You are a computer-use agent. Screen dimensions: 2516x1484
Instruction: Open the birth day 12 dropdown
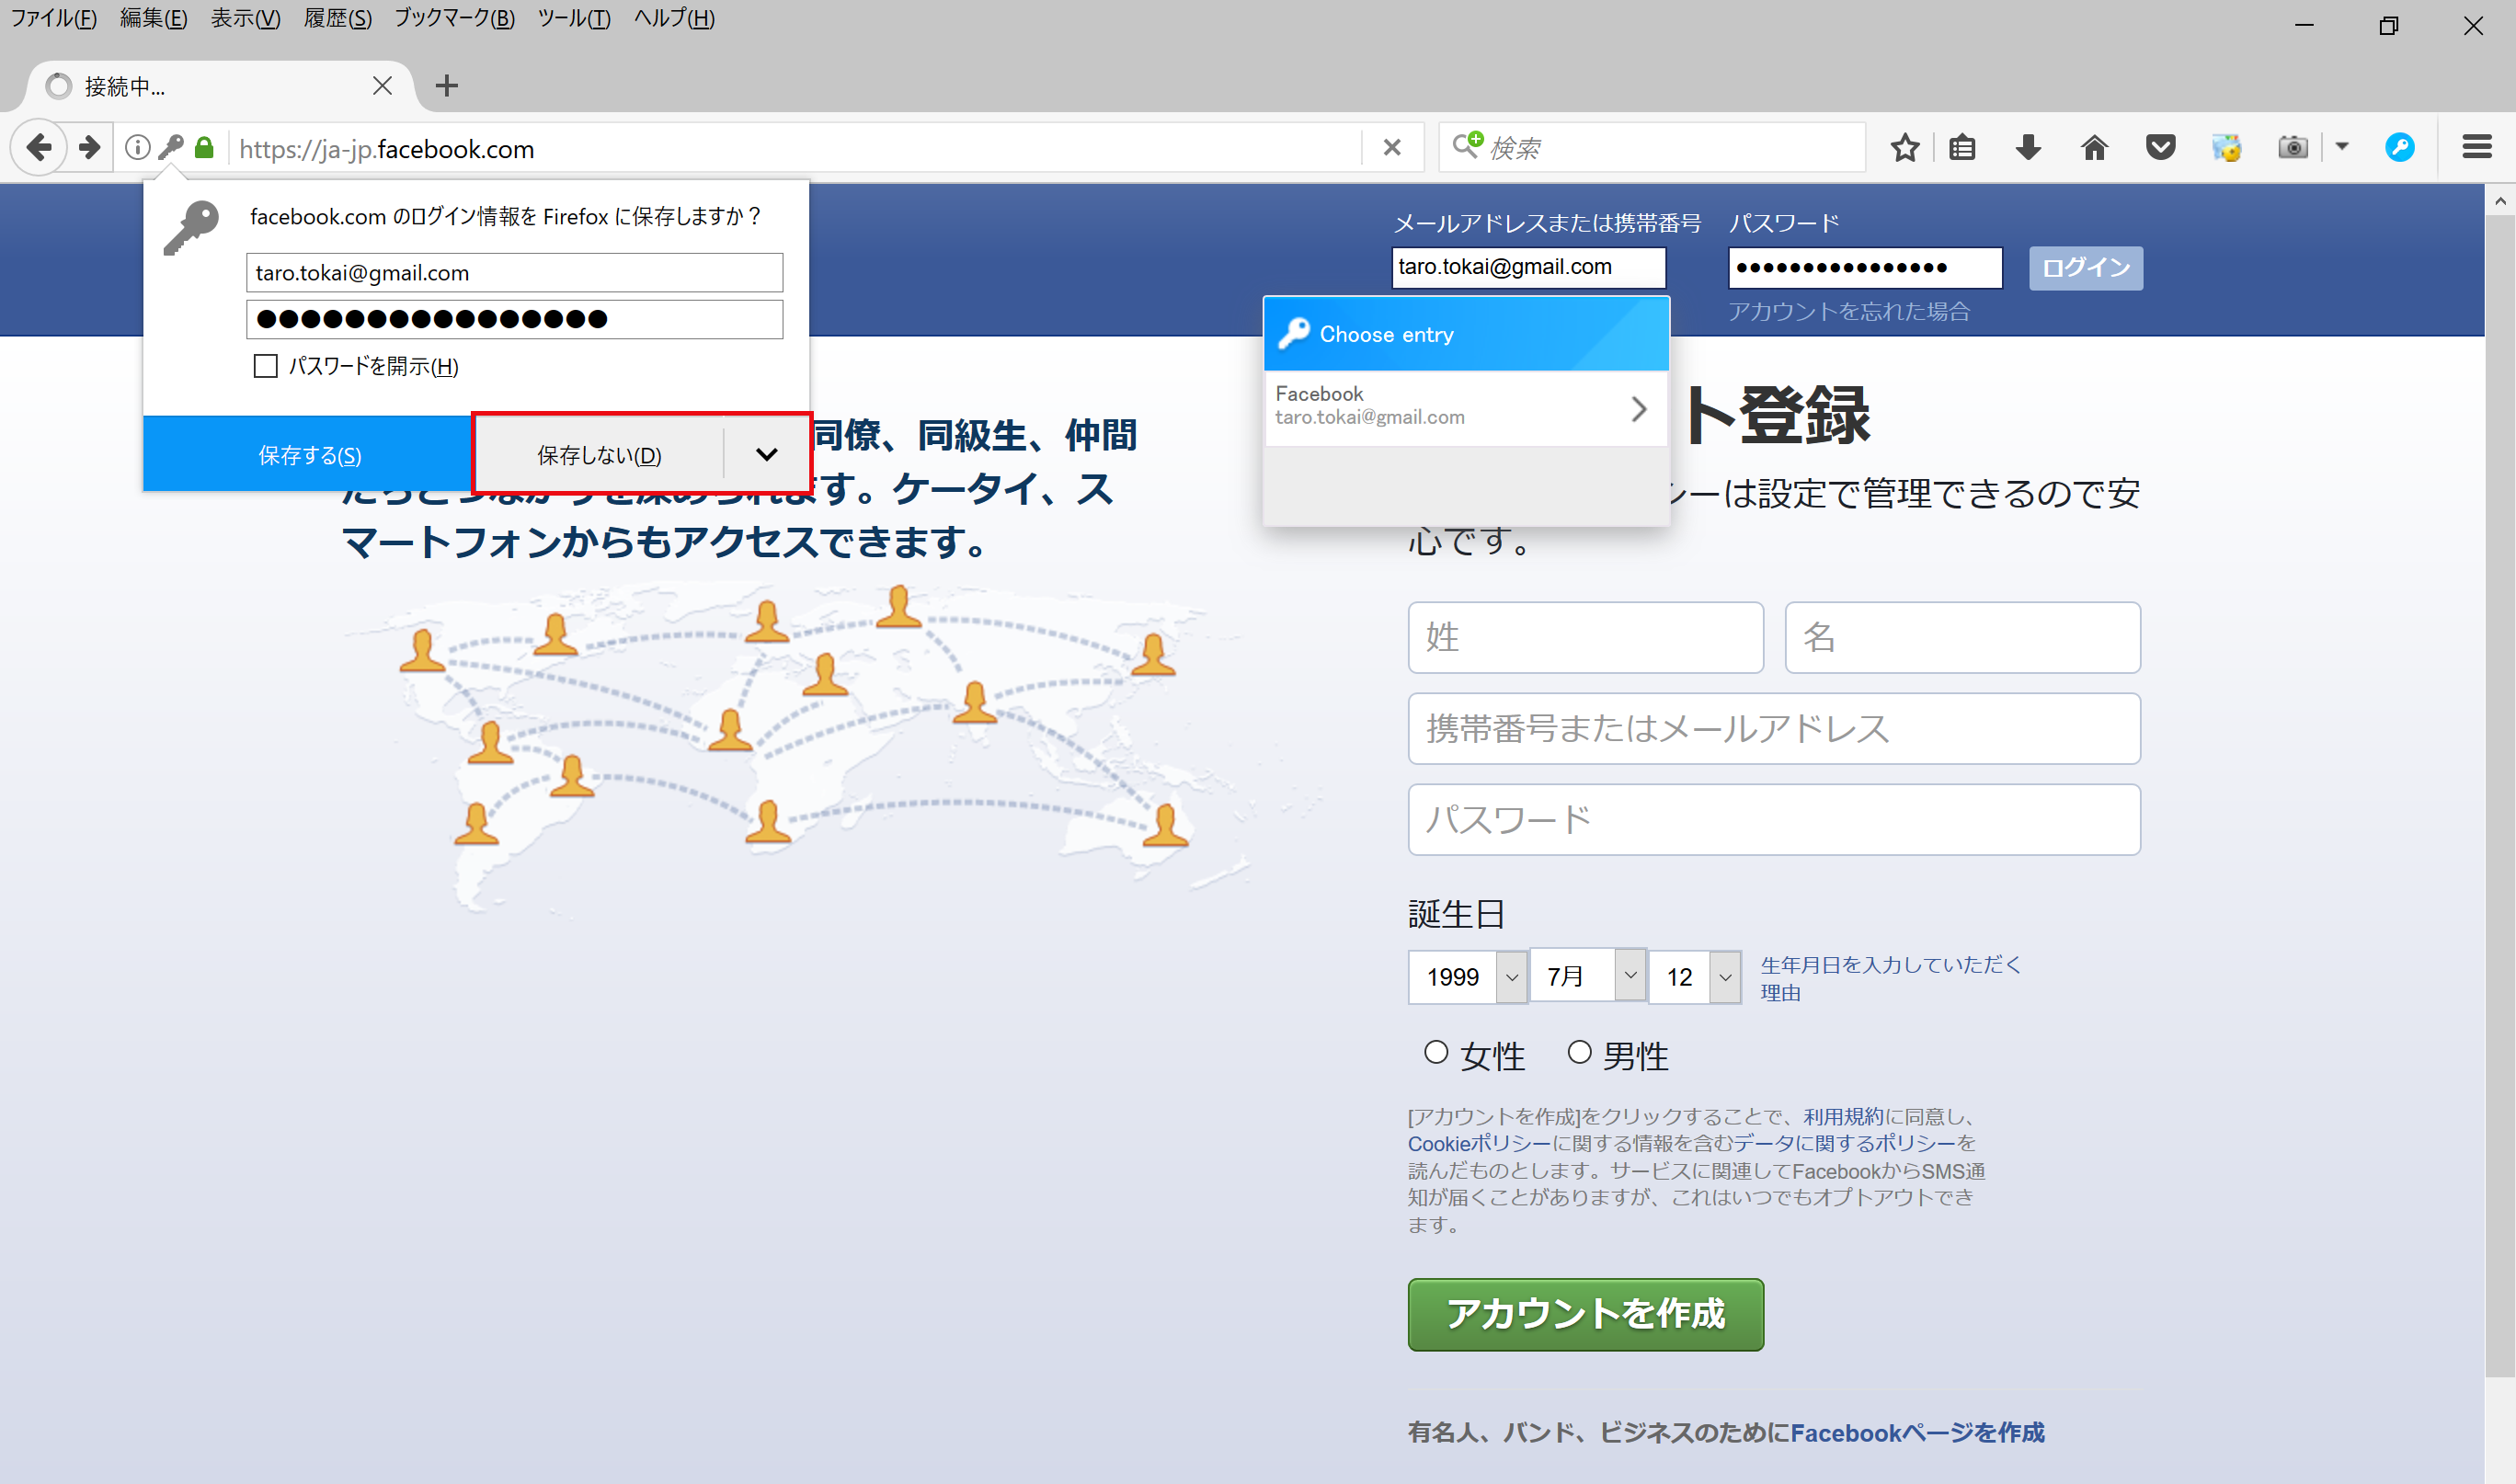click(x=1695, y=977)
